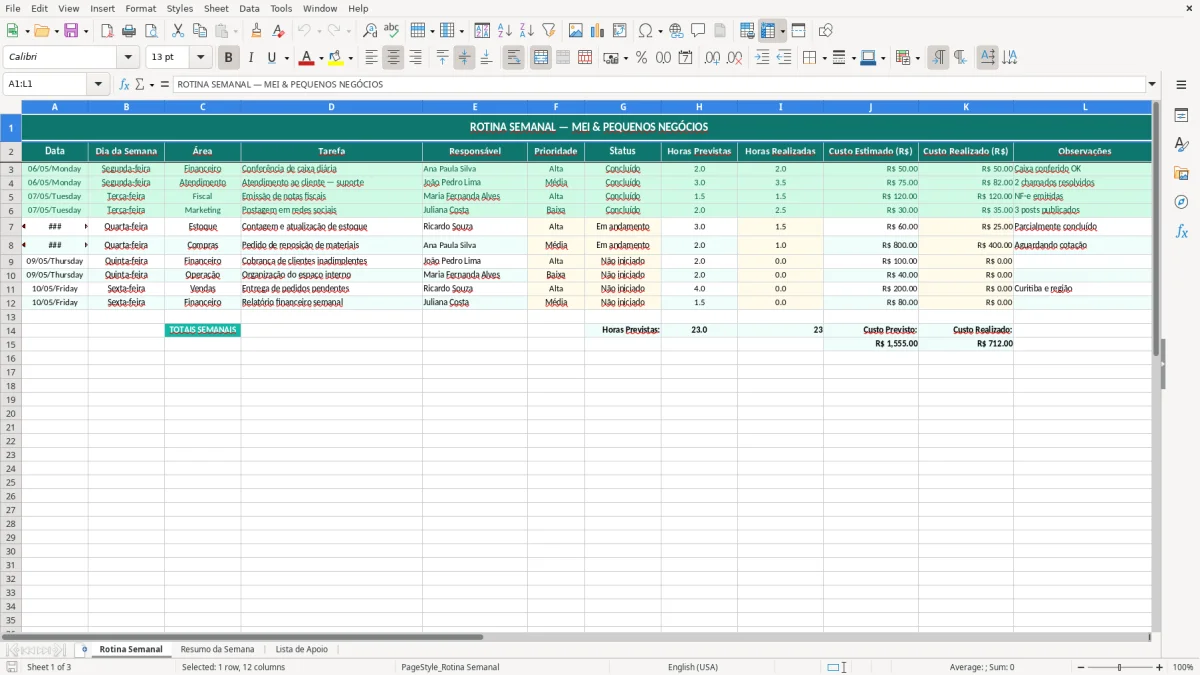Expand the Name Box dropdown
1200x675 pixels.
coord(98,84)
